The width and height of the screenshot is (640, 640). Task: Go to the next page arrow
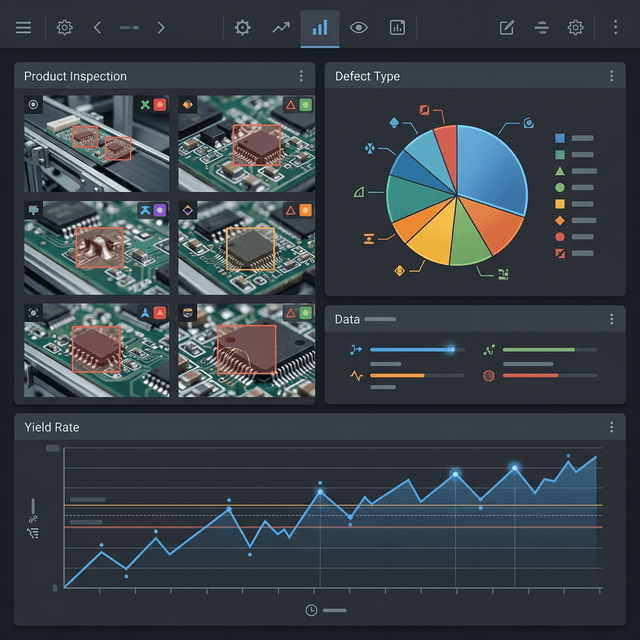click(x=161, y=28)
